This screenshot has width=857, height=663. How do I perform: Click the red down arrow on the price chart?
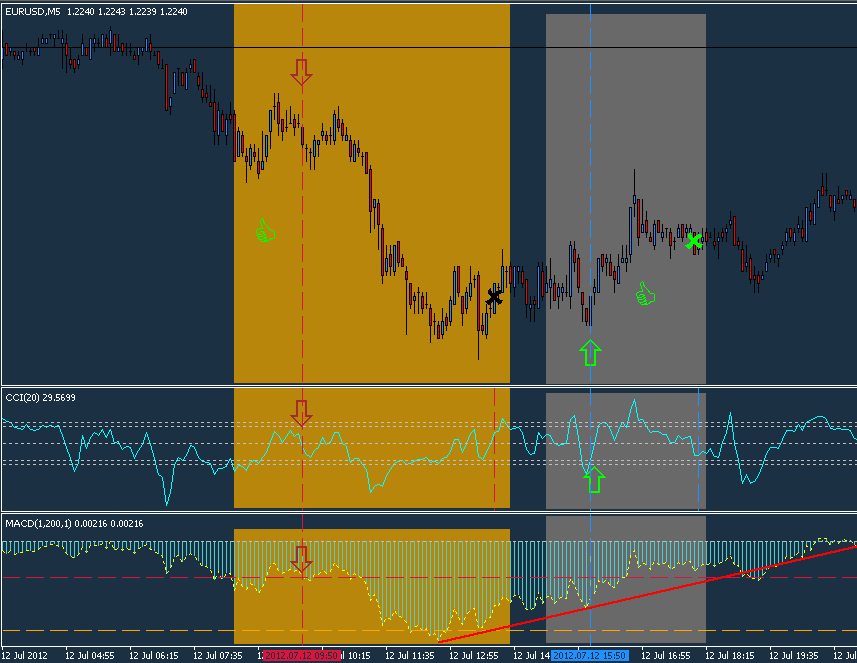point(302,72)
